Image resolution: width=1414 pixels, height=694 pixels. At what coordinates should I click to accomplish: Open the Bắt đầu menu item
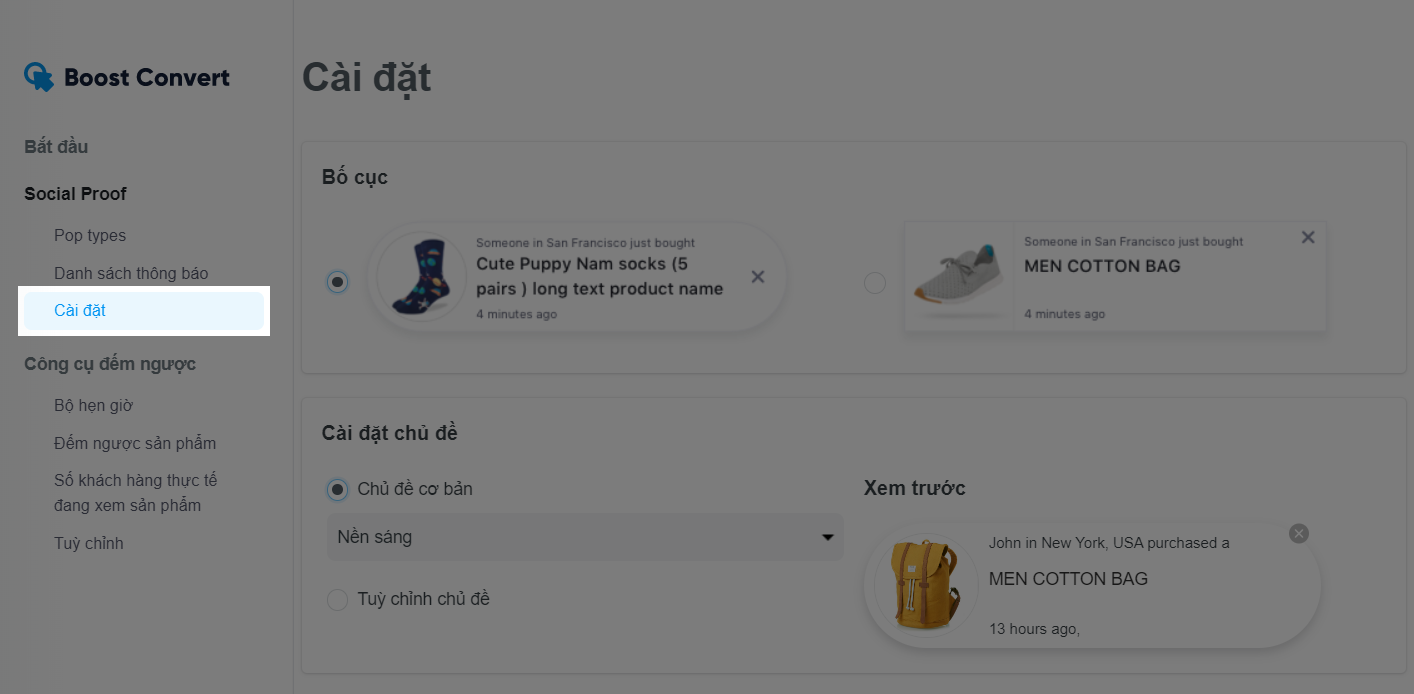click(x=56, y=147)
